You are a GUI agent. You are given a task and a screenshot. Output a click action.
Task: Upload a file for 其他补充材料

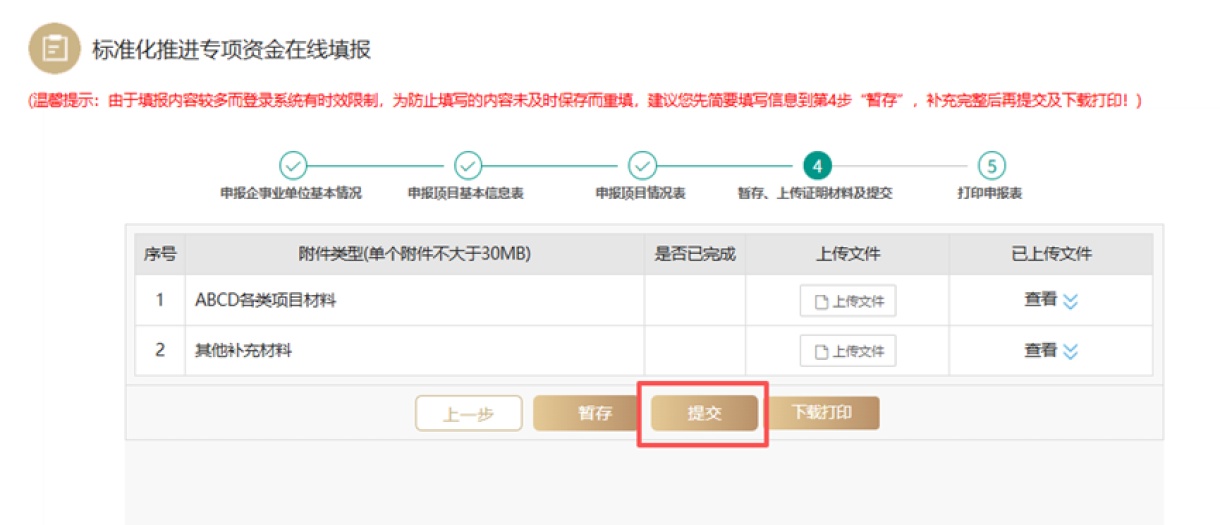point(848,351)
